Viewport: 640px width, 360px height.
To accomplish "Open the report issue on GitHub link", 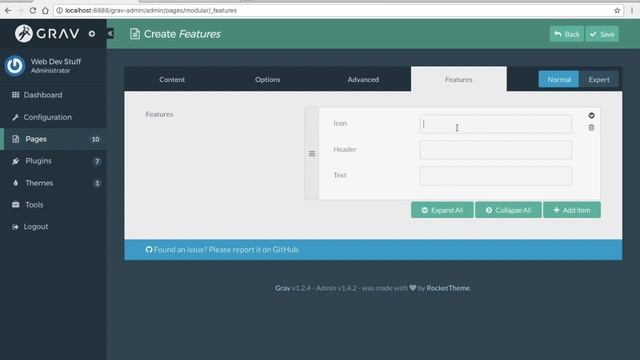I will (222, 250).
